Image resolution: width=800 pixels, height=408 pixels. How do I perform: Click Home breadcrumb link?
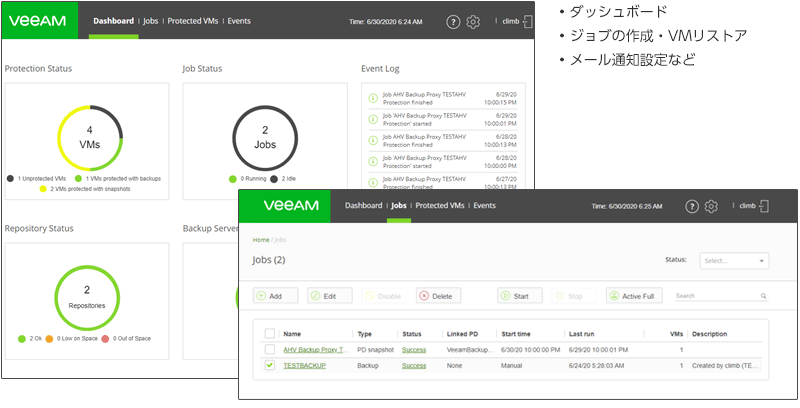pos(261,240)
